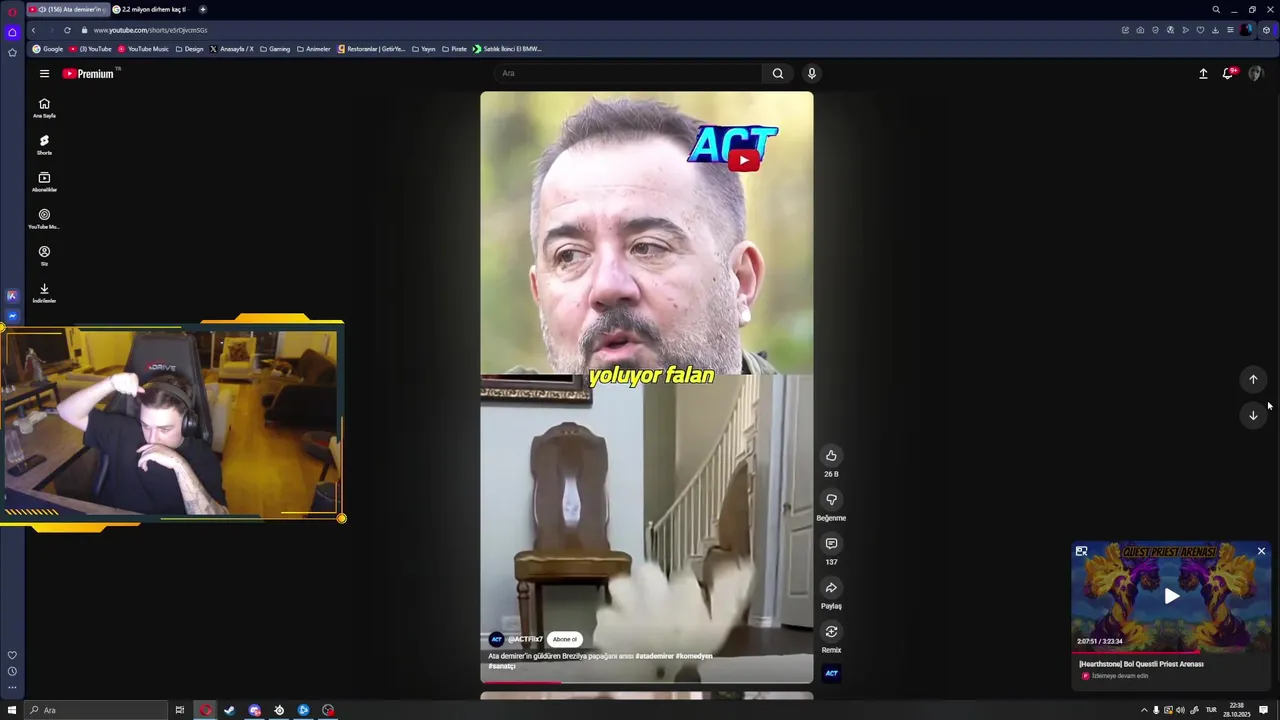Open Abonelikler subscriptions in sidebar

pos(44,182)
